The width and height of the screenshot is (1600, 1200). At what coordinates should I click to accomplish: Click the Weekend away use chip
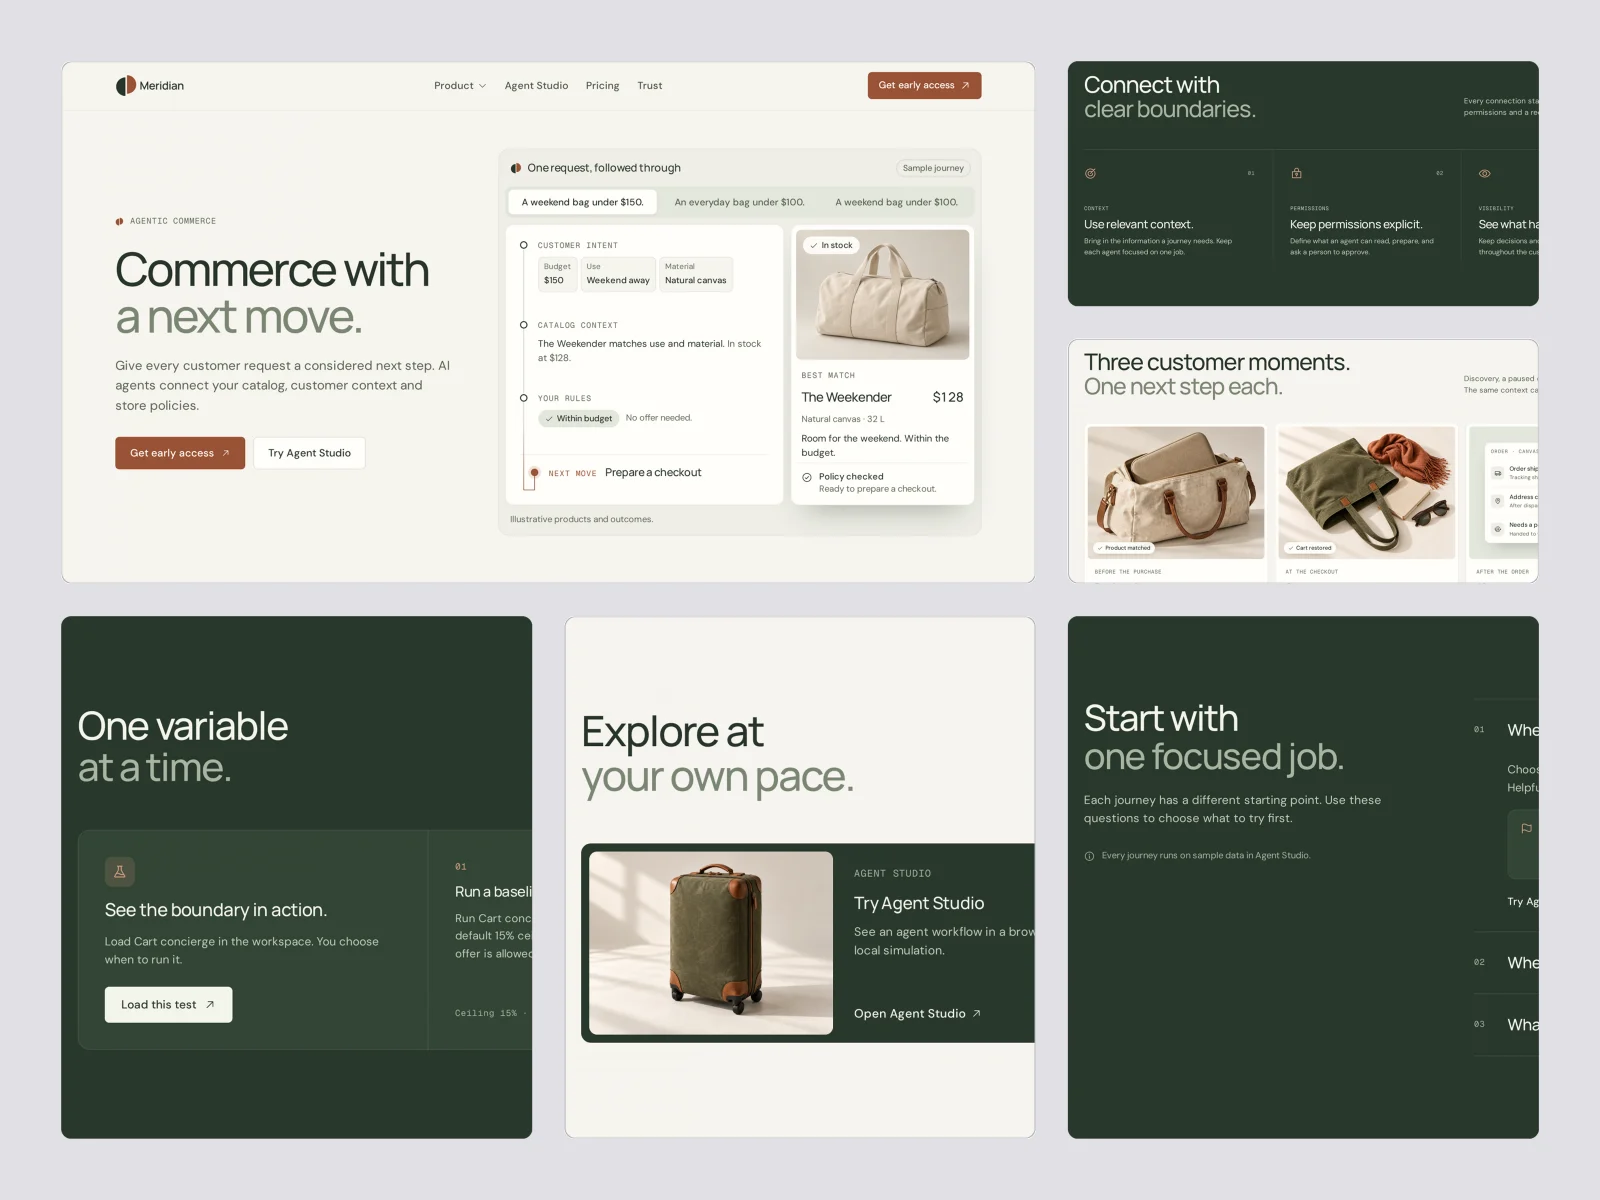[x=618, y=274]
